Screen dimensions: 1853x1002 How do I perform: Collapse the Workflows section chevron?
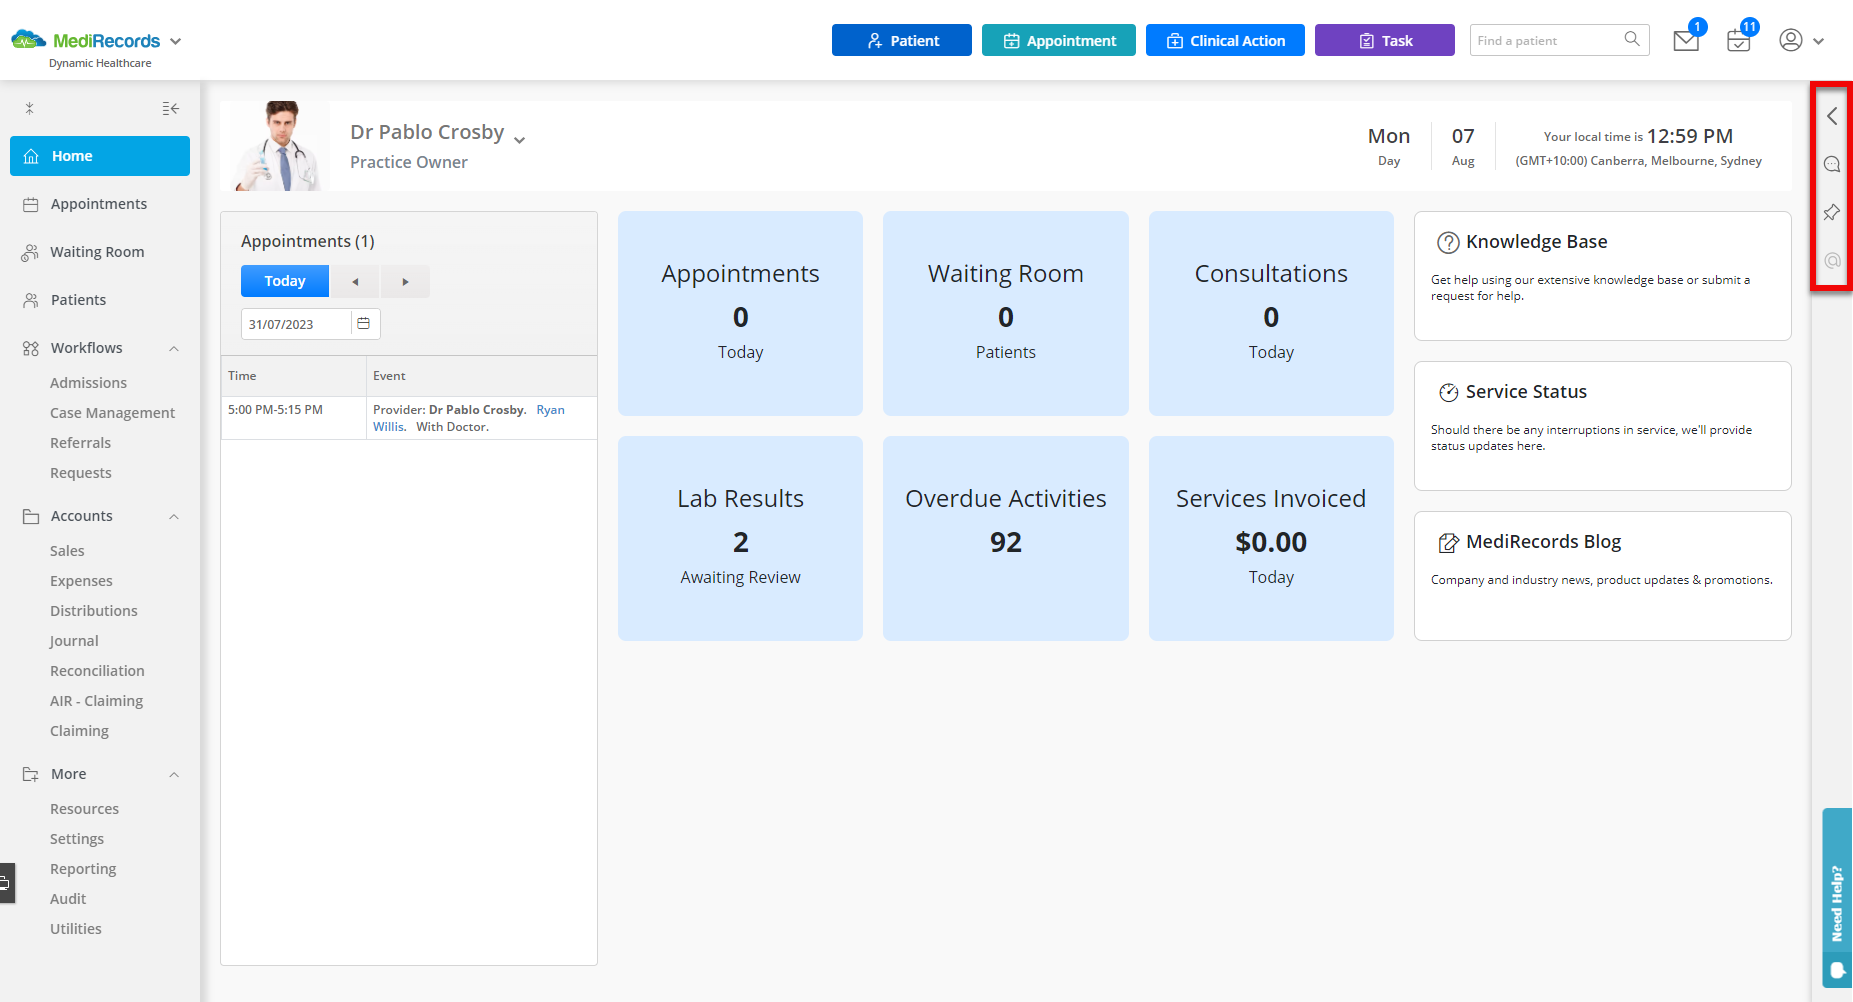(x=174, y=349)
